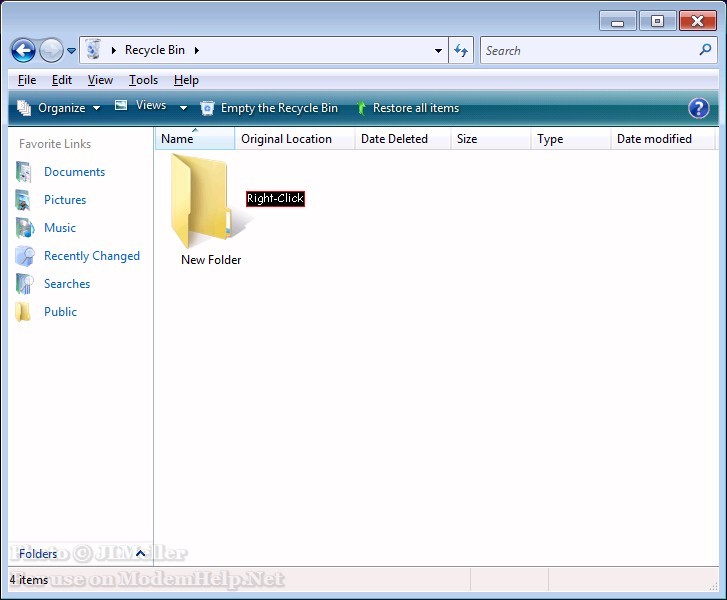Viewport: 727px width, 600px height.
Task: Select the Recycle Bin breadcrumb text
Action: click(155, 50)
